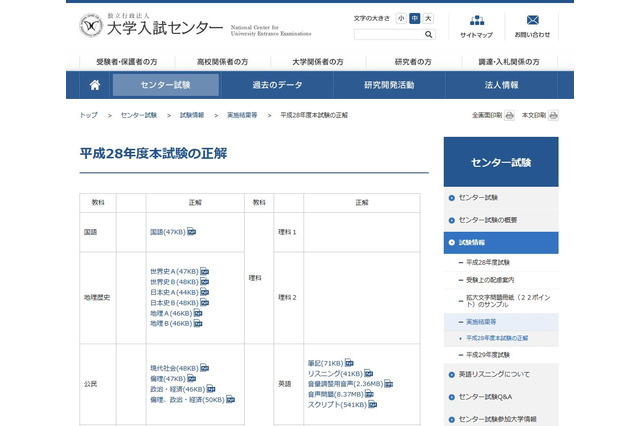Open the お問い合わせ mail icon

[x=532, y=20]
